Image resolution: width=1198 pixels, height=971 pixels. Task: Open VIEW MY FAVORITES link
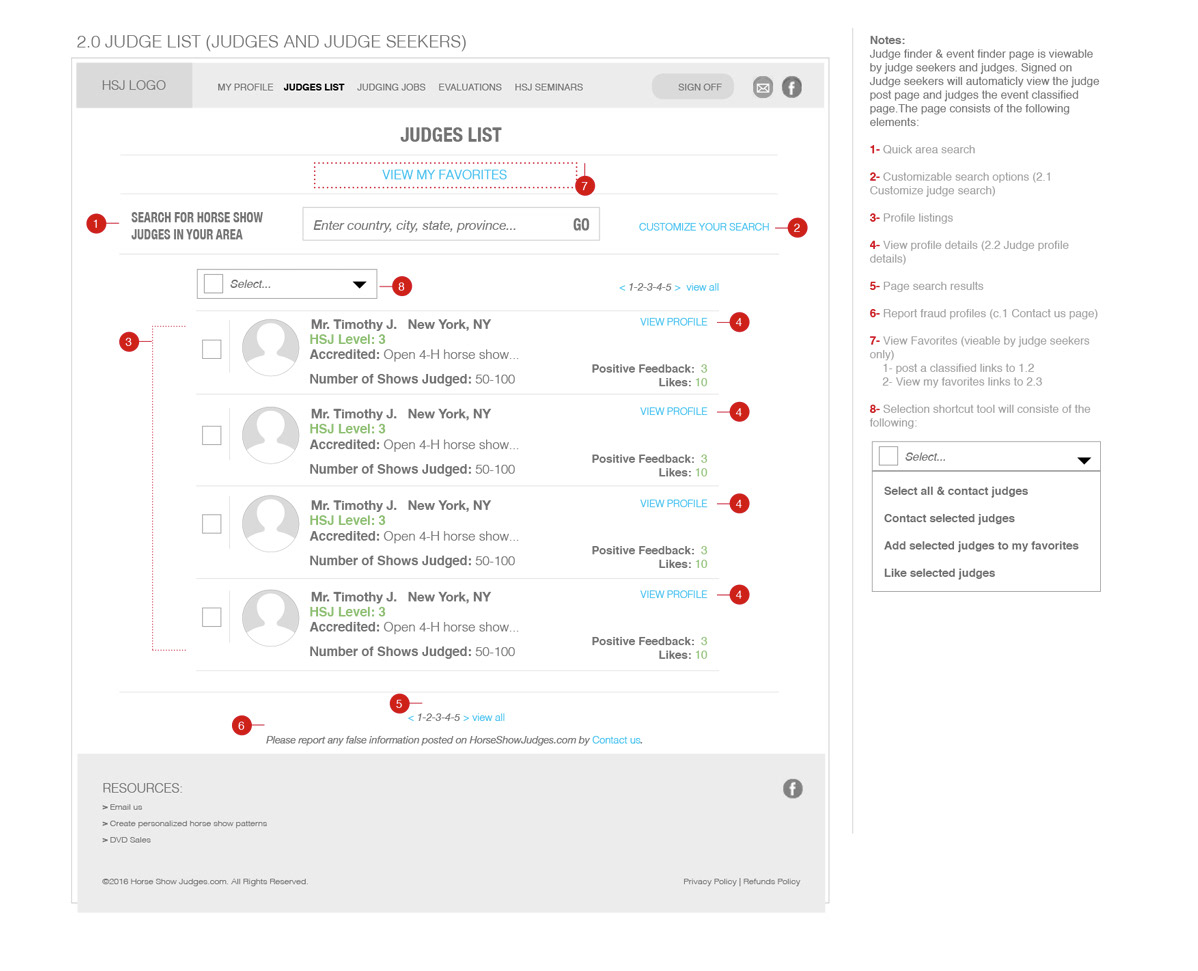point(445,175)
